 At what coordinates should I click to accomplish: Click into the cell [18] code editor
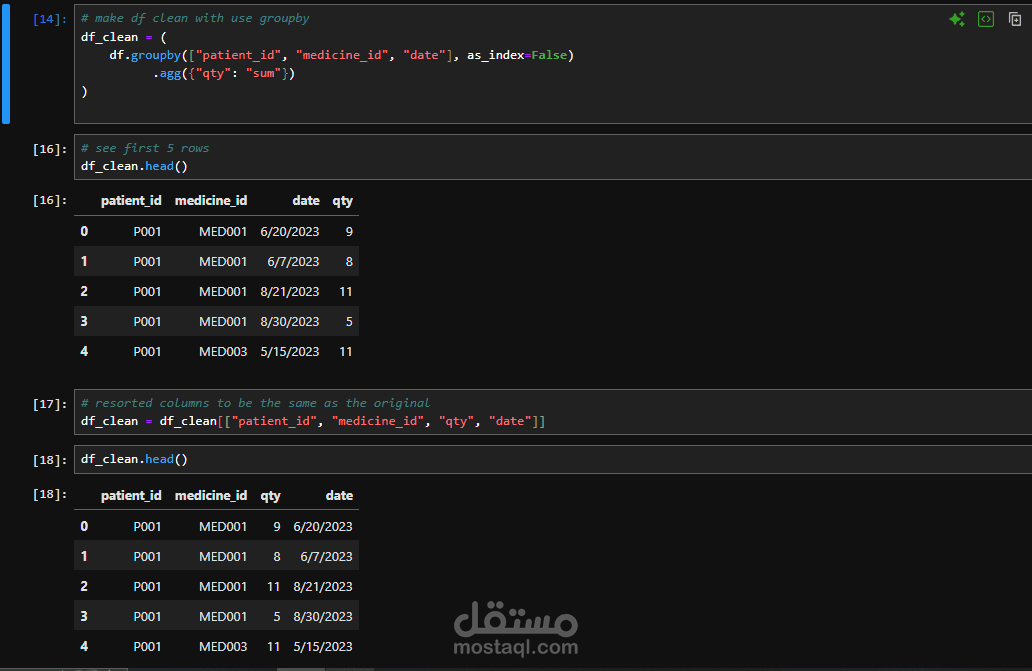tap(553, 459)
